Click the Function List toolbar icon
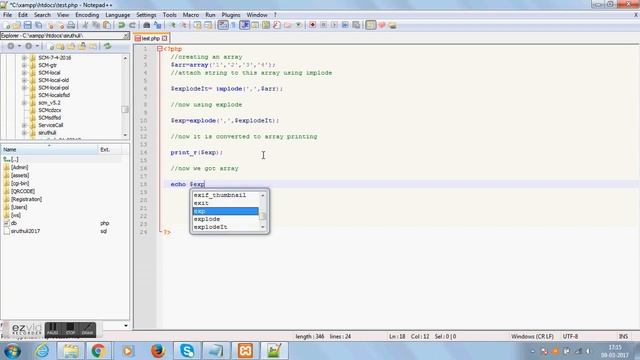The image size is (640, 360). [x=277, y=25]
